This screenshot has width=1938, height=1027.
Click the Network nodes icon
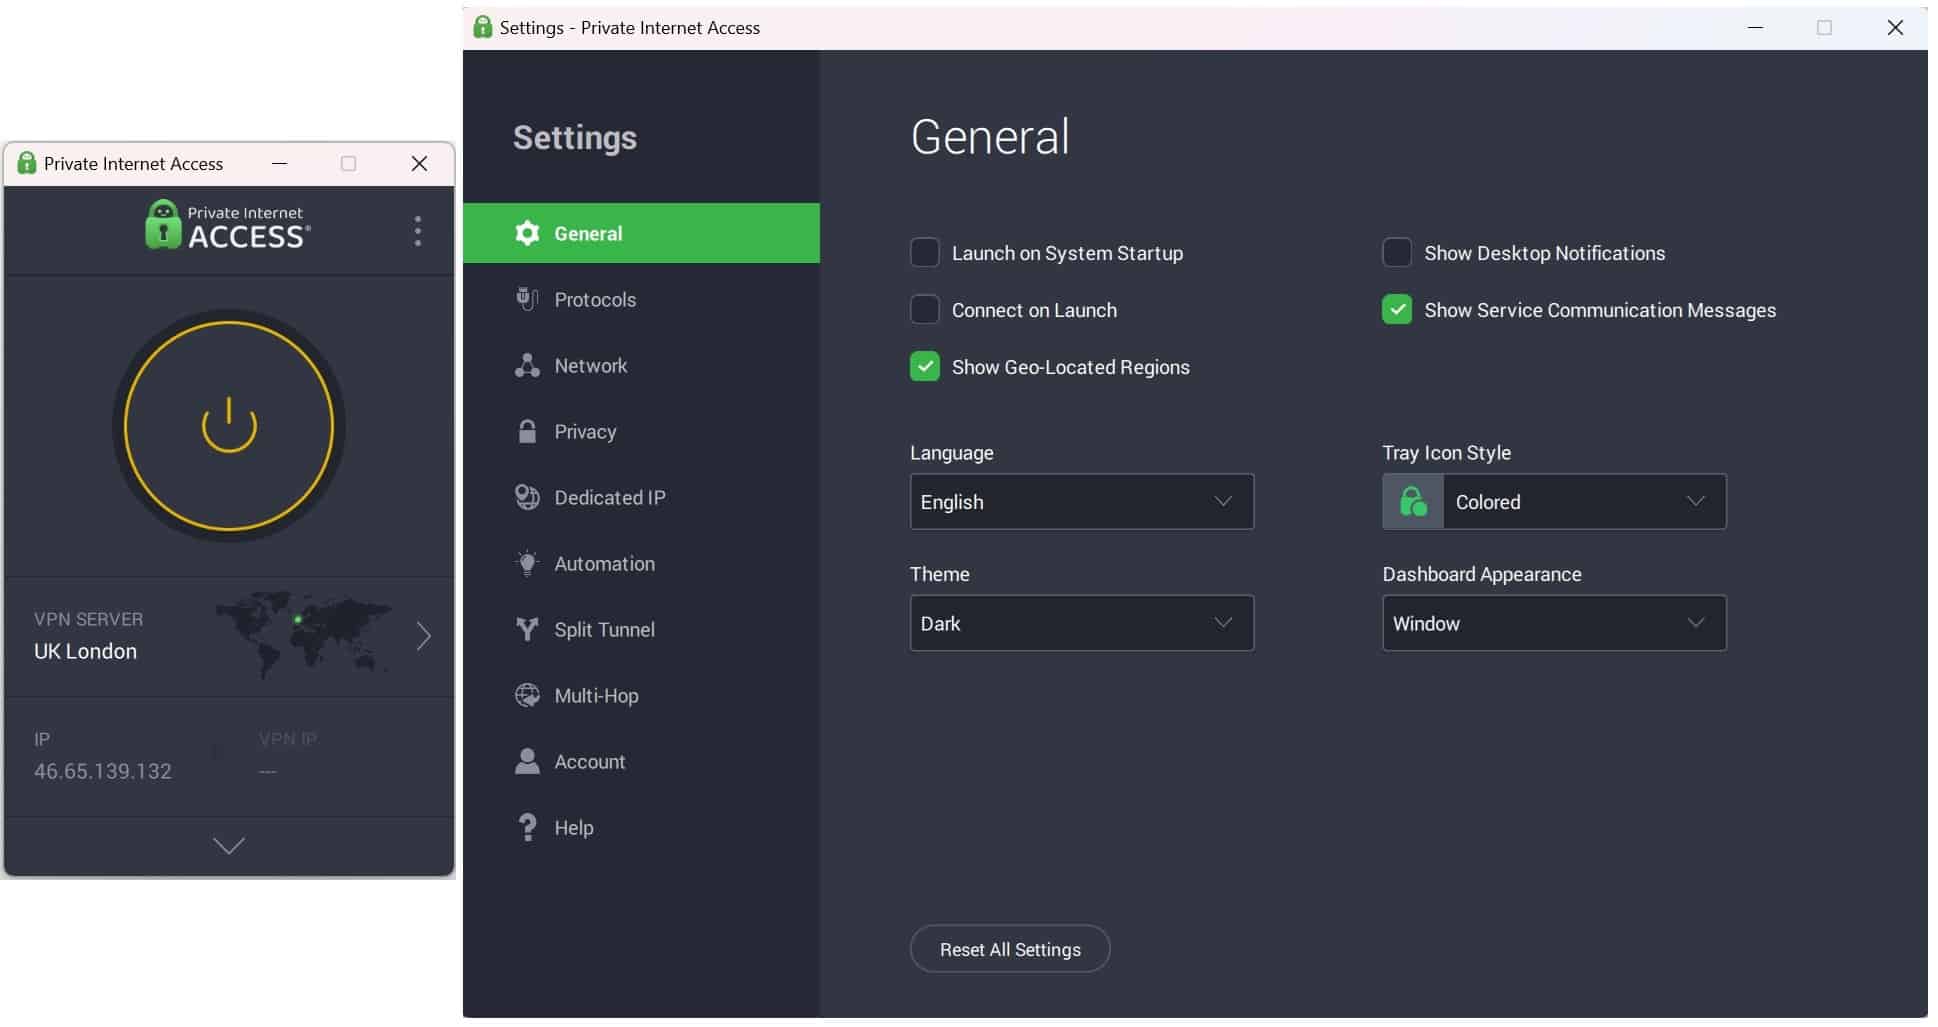click(x=527, y=365)
